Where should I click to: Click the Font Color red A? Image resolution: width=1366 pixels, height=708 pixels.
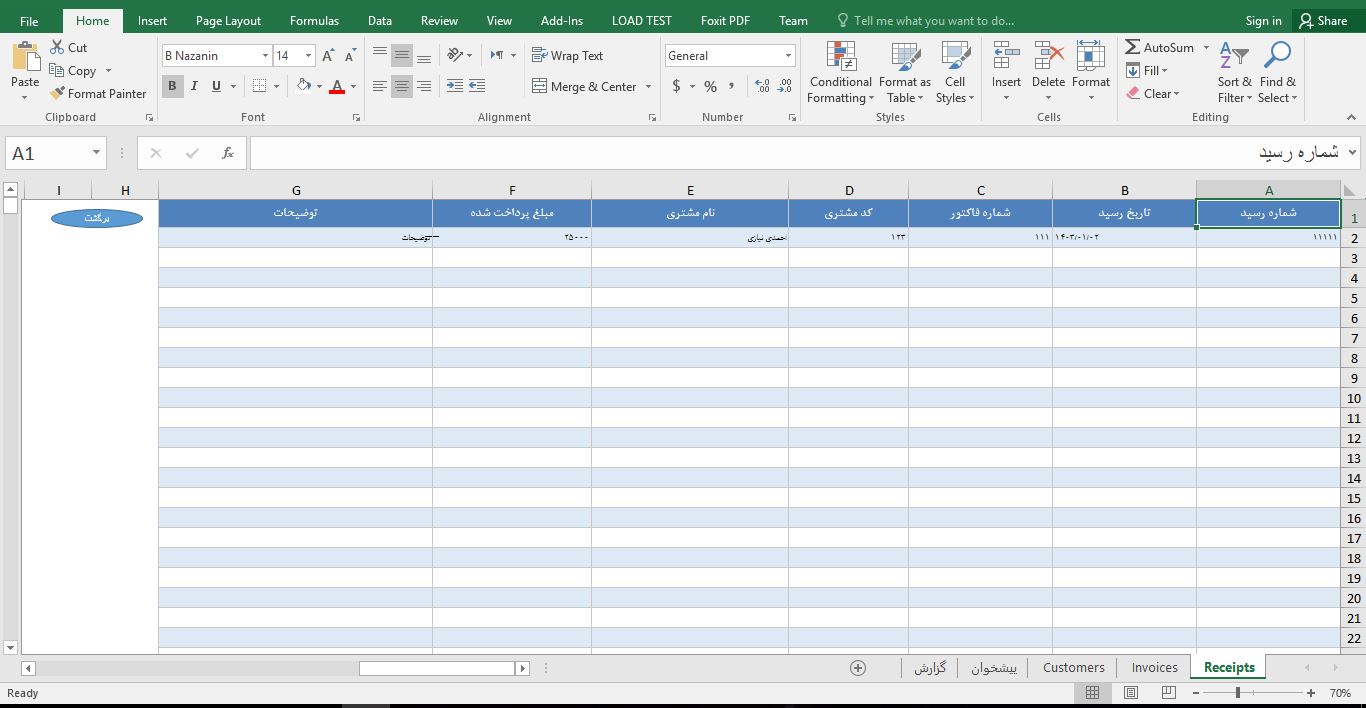pos(338,86)
